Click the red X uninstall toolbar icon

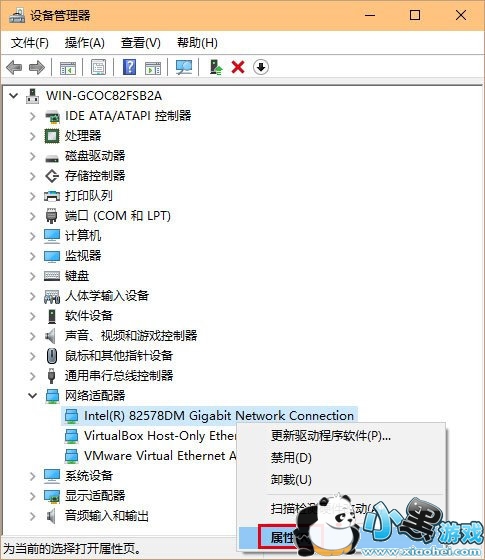point(238,67)
